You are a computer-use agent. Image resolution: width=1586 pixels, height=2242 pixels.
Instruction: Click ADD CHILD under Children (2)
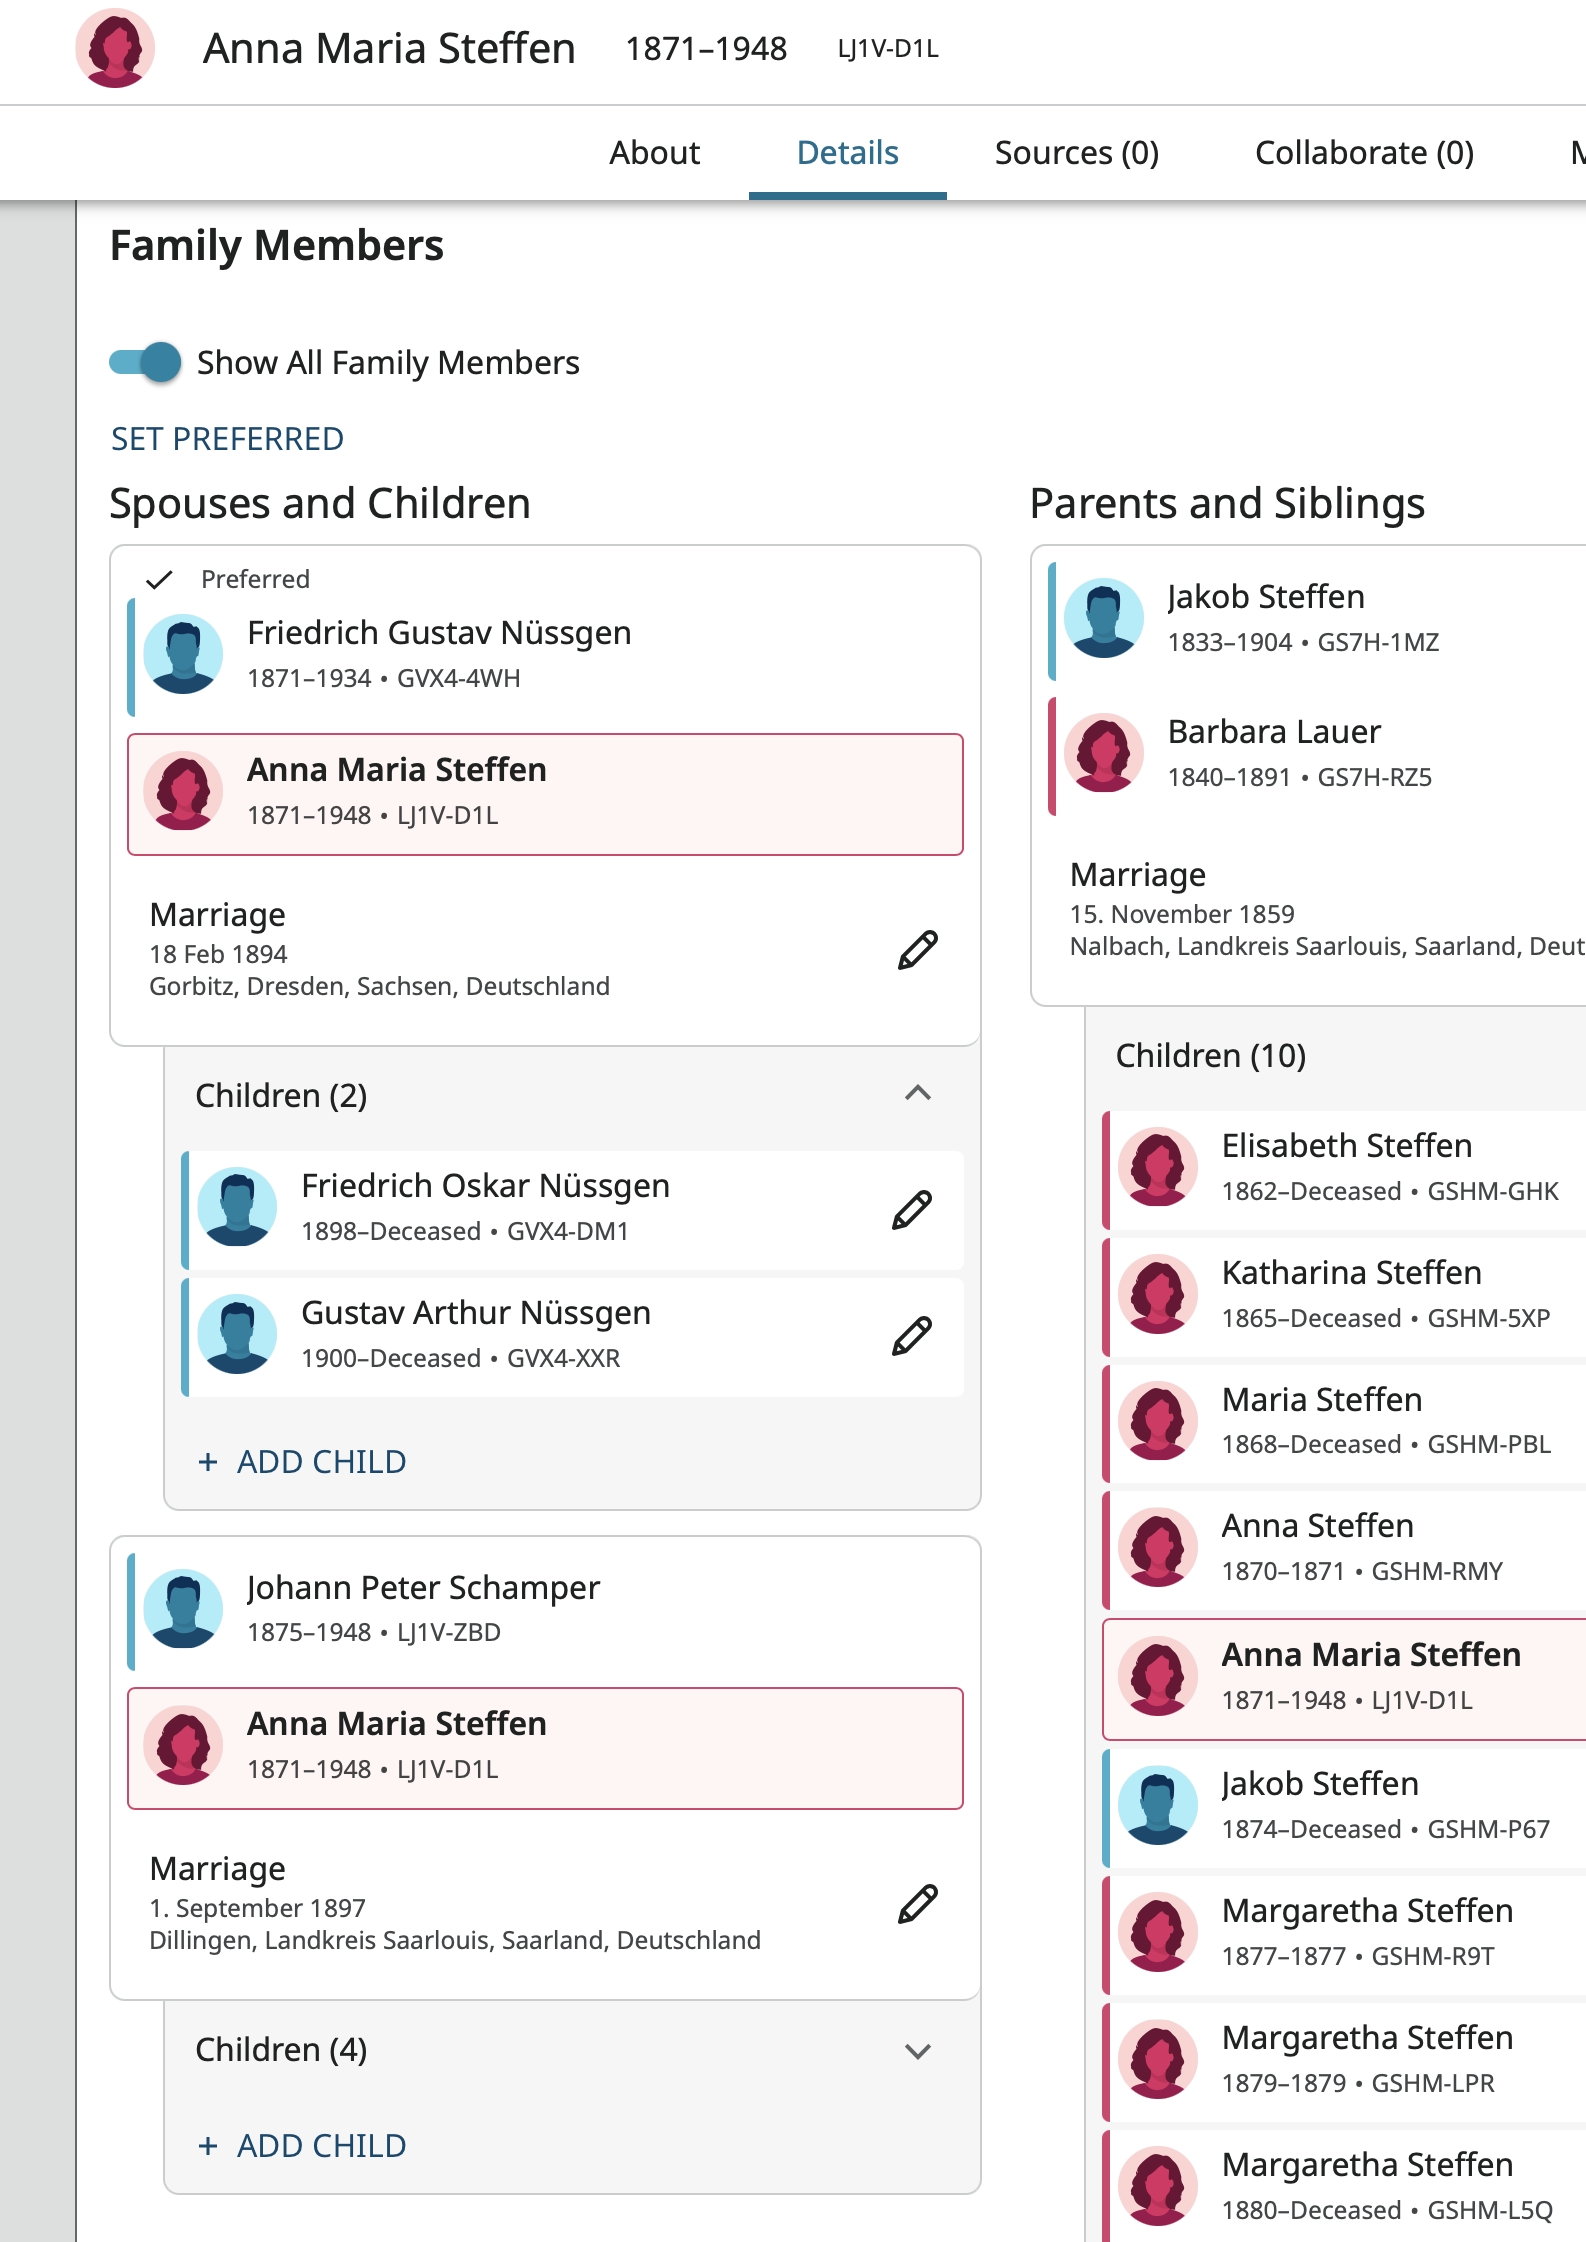coord(302,1462)
